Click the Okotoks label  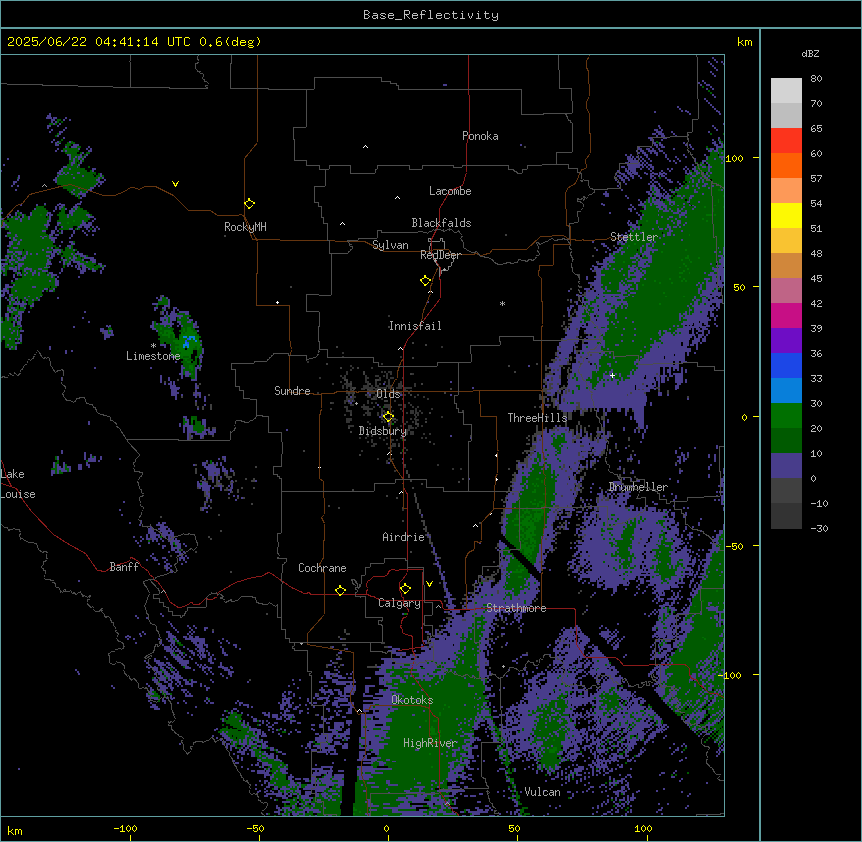[x=412, y=700]
